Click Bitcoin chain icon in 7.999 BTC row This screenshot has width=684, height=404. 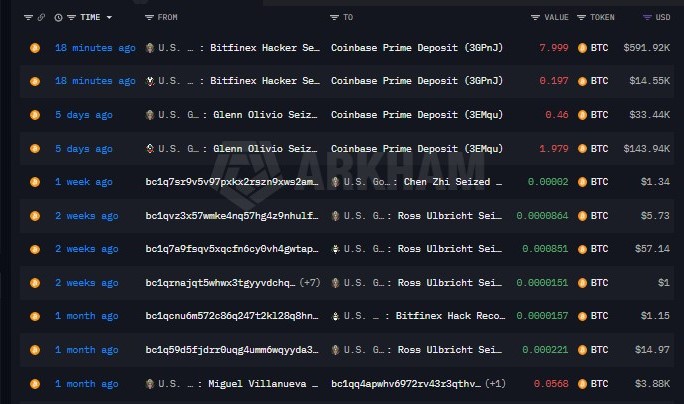[35, 48]
